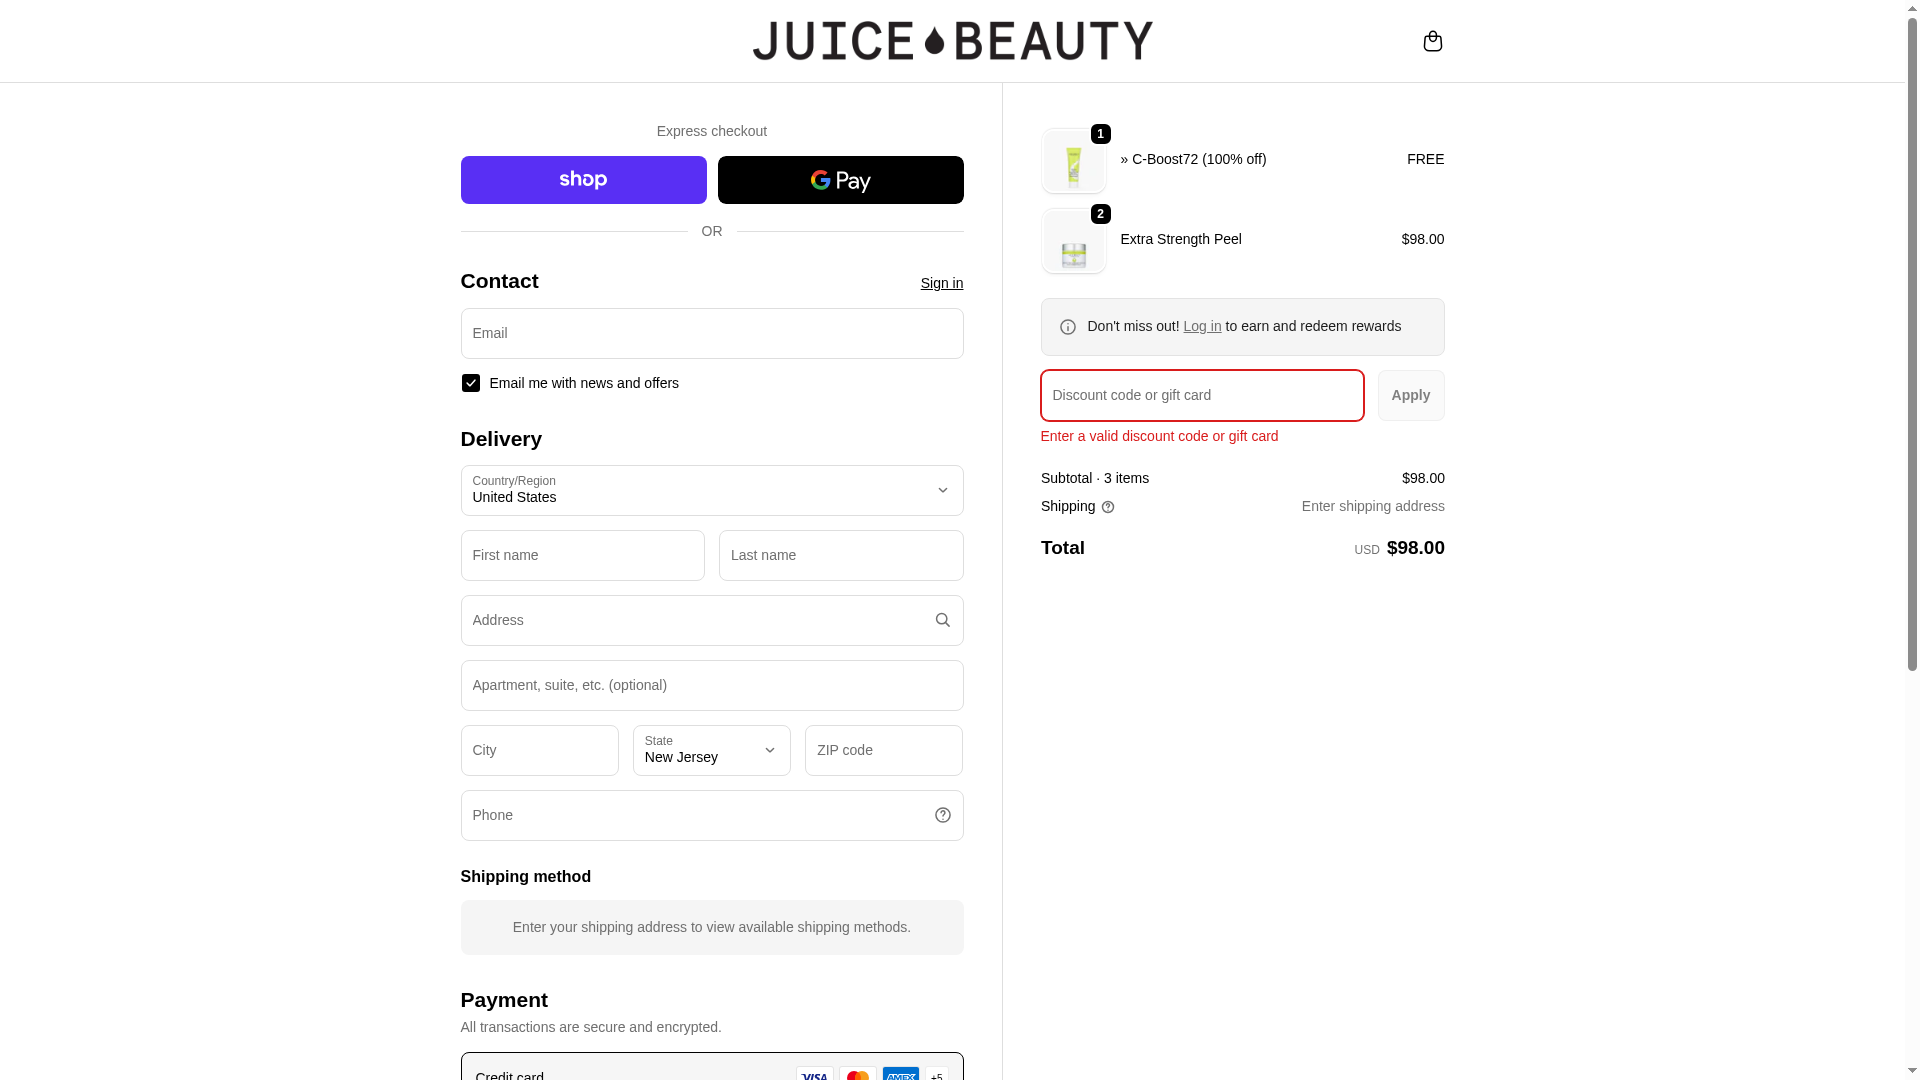1920x1080 pixels.
Task: Click the Discount code or gift card field
Action: click(x=1201, y=395)
